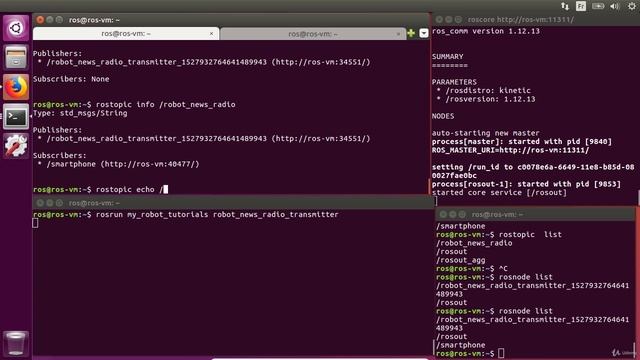The height and width of the screenshot is (360, 640).
Task: Switch to the second ros@ros-vm terminal tab
Action: 313,34
